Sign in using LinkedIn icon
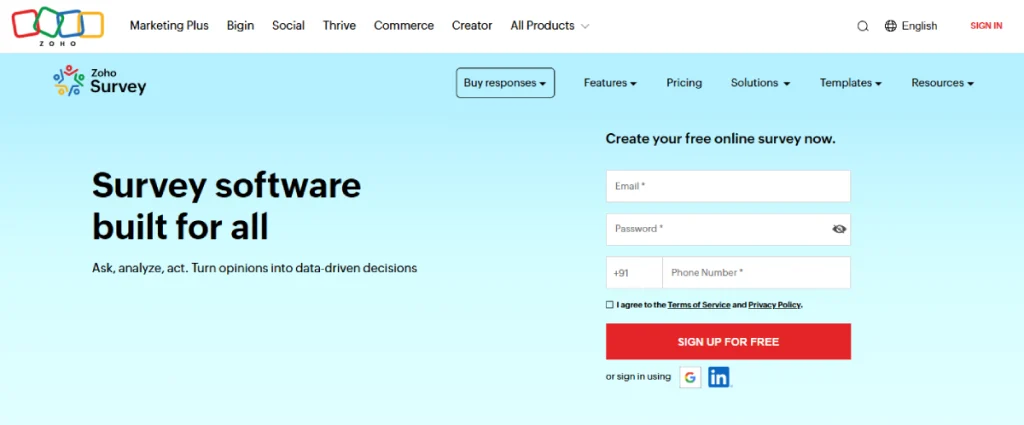Screen dimensions: 1024x425 pos(719,377)
